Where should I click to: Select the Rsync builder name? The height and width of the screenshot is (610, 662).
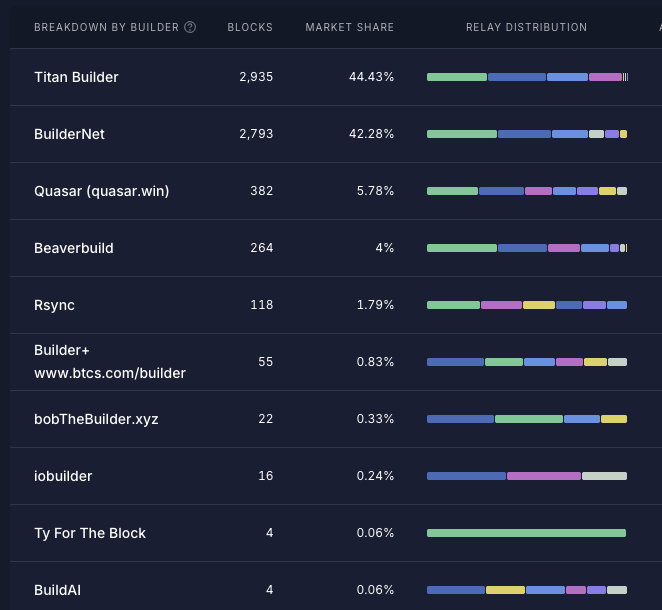click(x=54, y=305)
